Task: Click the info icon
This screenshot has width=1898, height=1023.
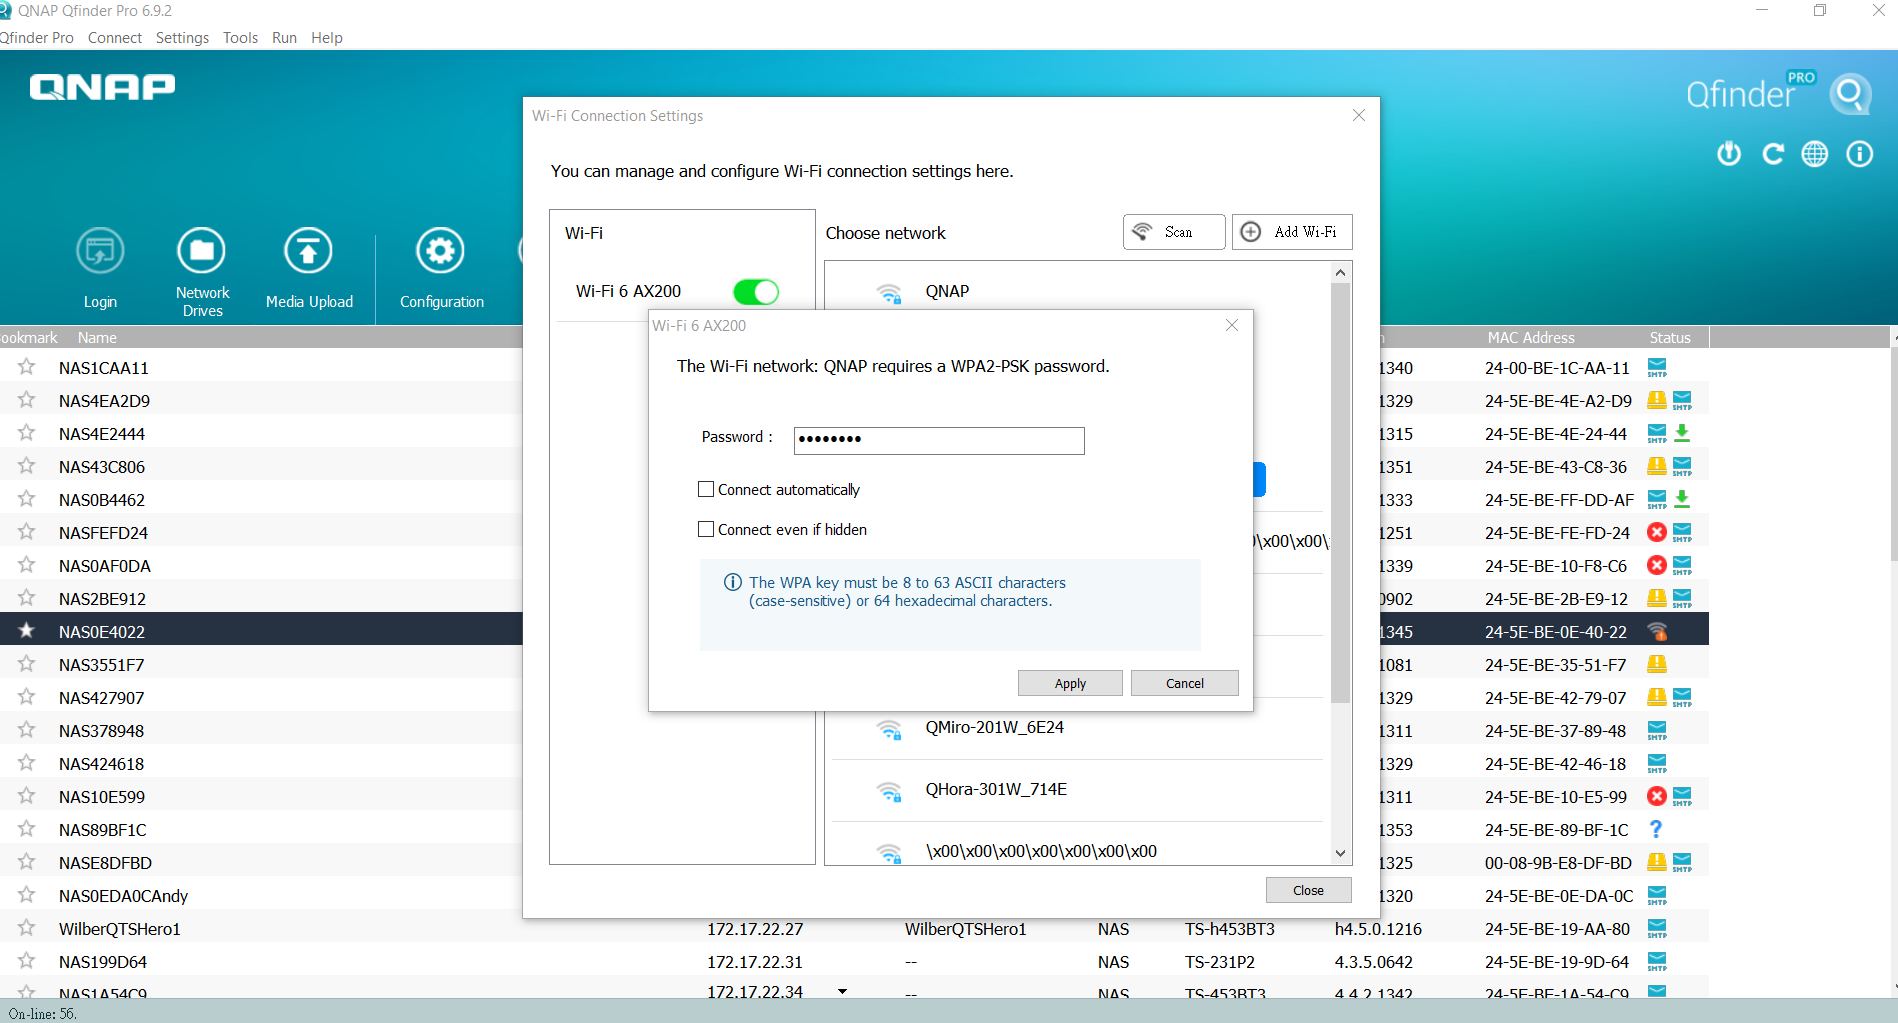Action: (x=1859, y=154)
